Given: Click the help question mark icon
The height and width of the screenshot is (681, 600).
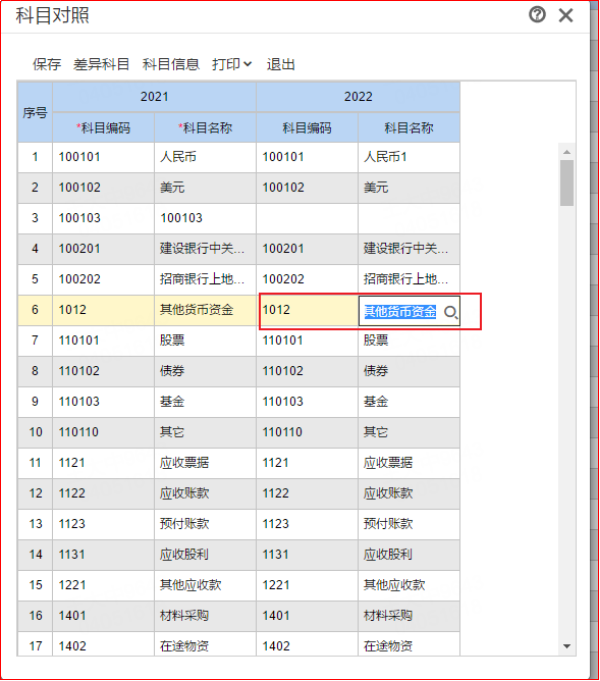Looking at the screenshot, I should [538, 15].
